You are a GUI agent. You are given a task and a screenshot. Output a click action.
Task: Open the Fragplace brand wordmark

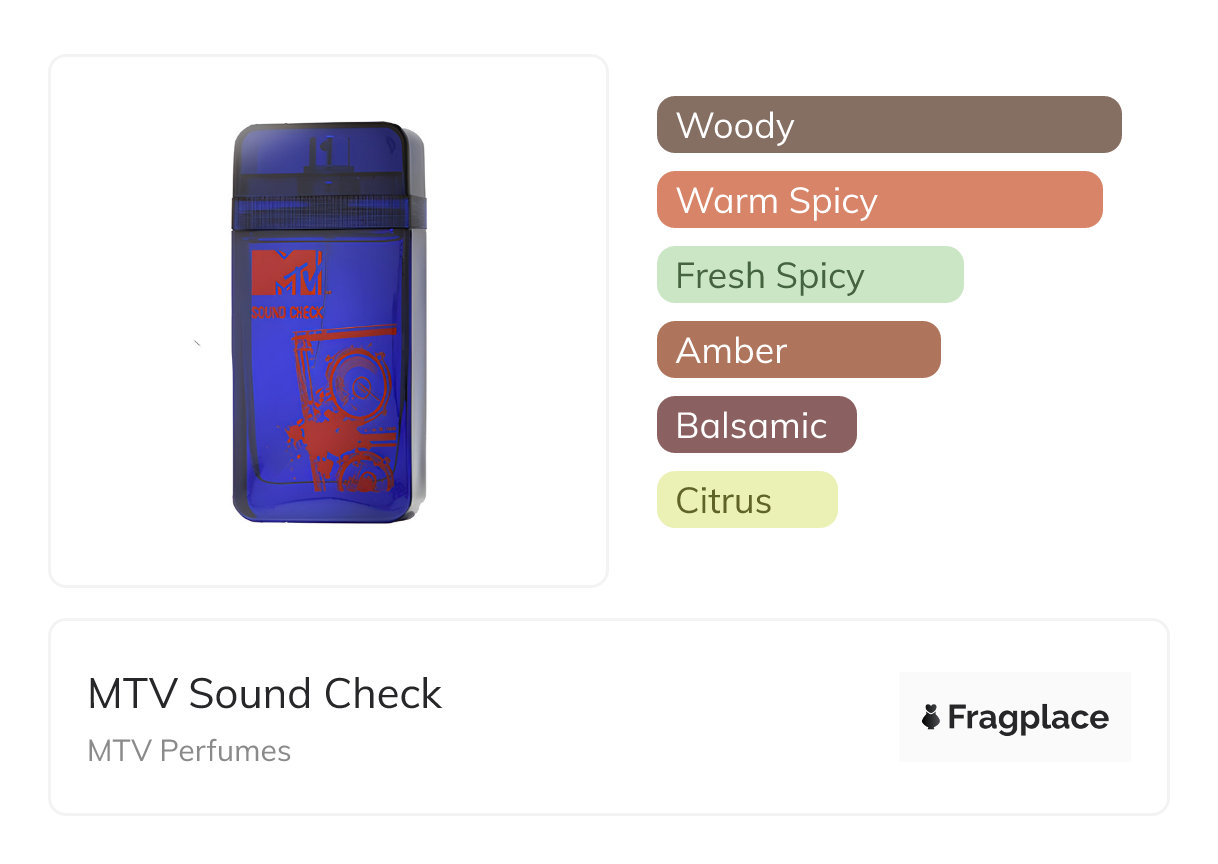(x=1028, y=718)
